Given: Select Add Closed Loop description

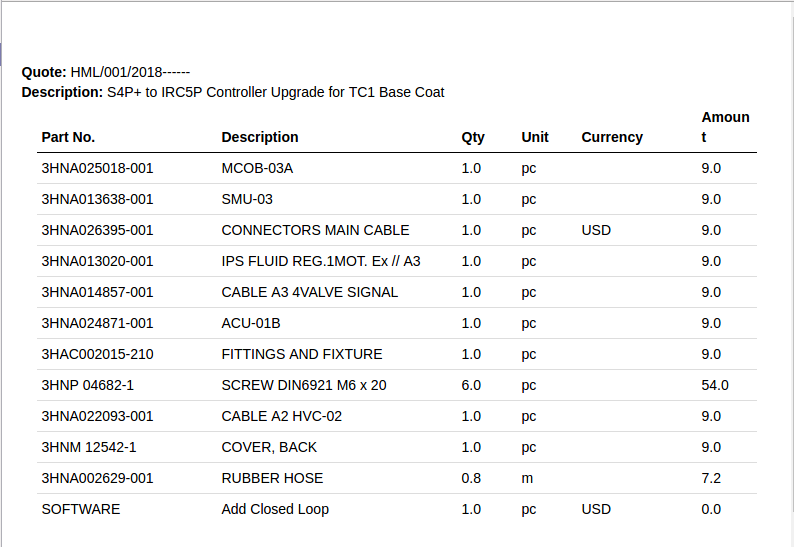Looking at the screenshot, I should [275, 509].
